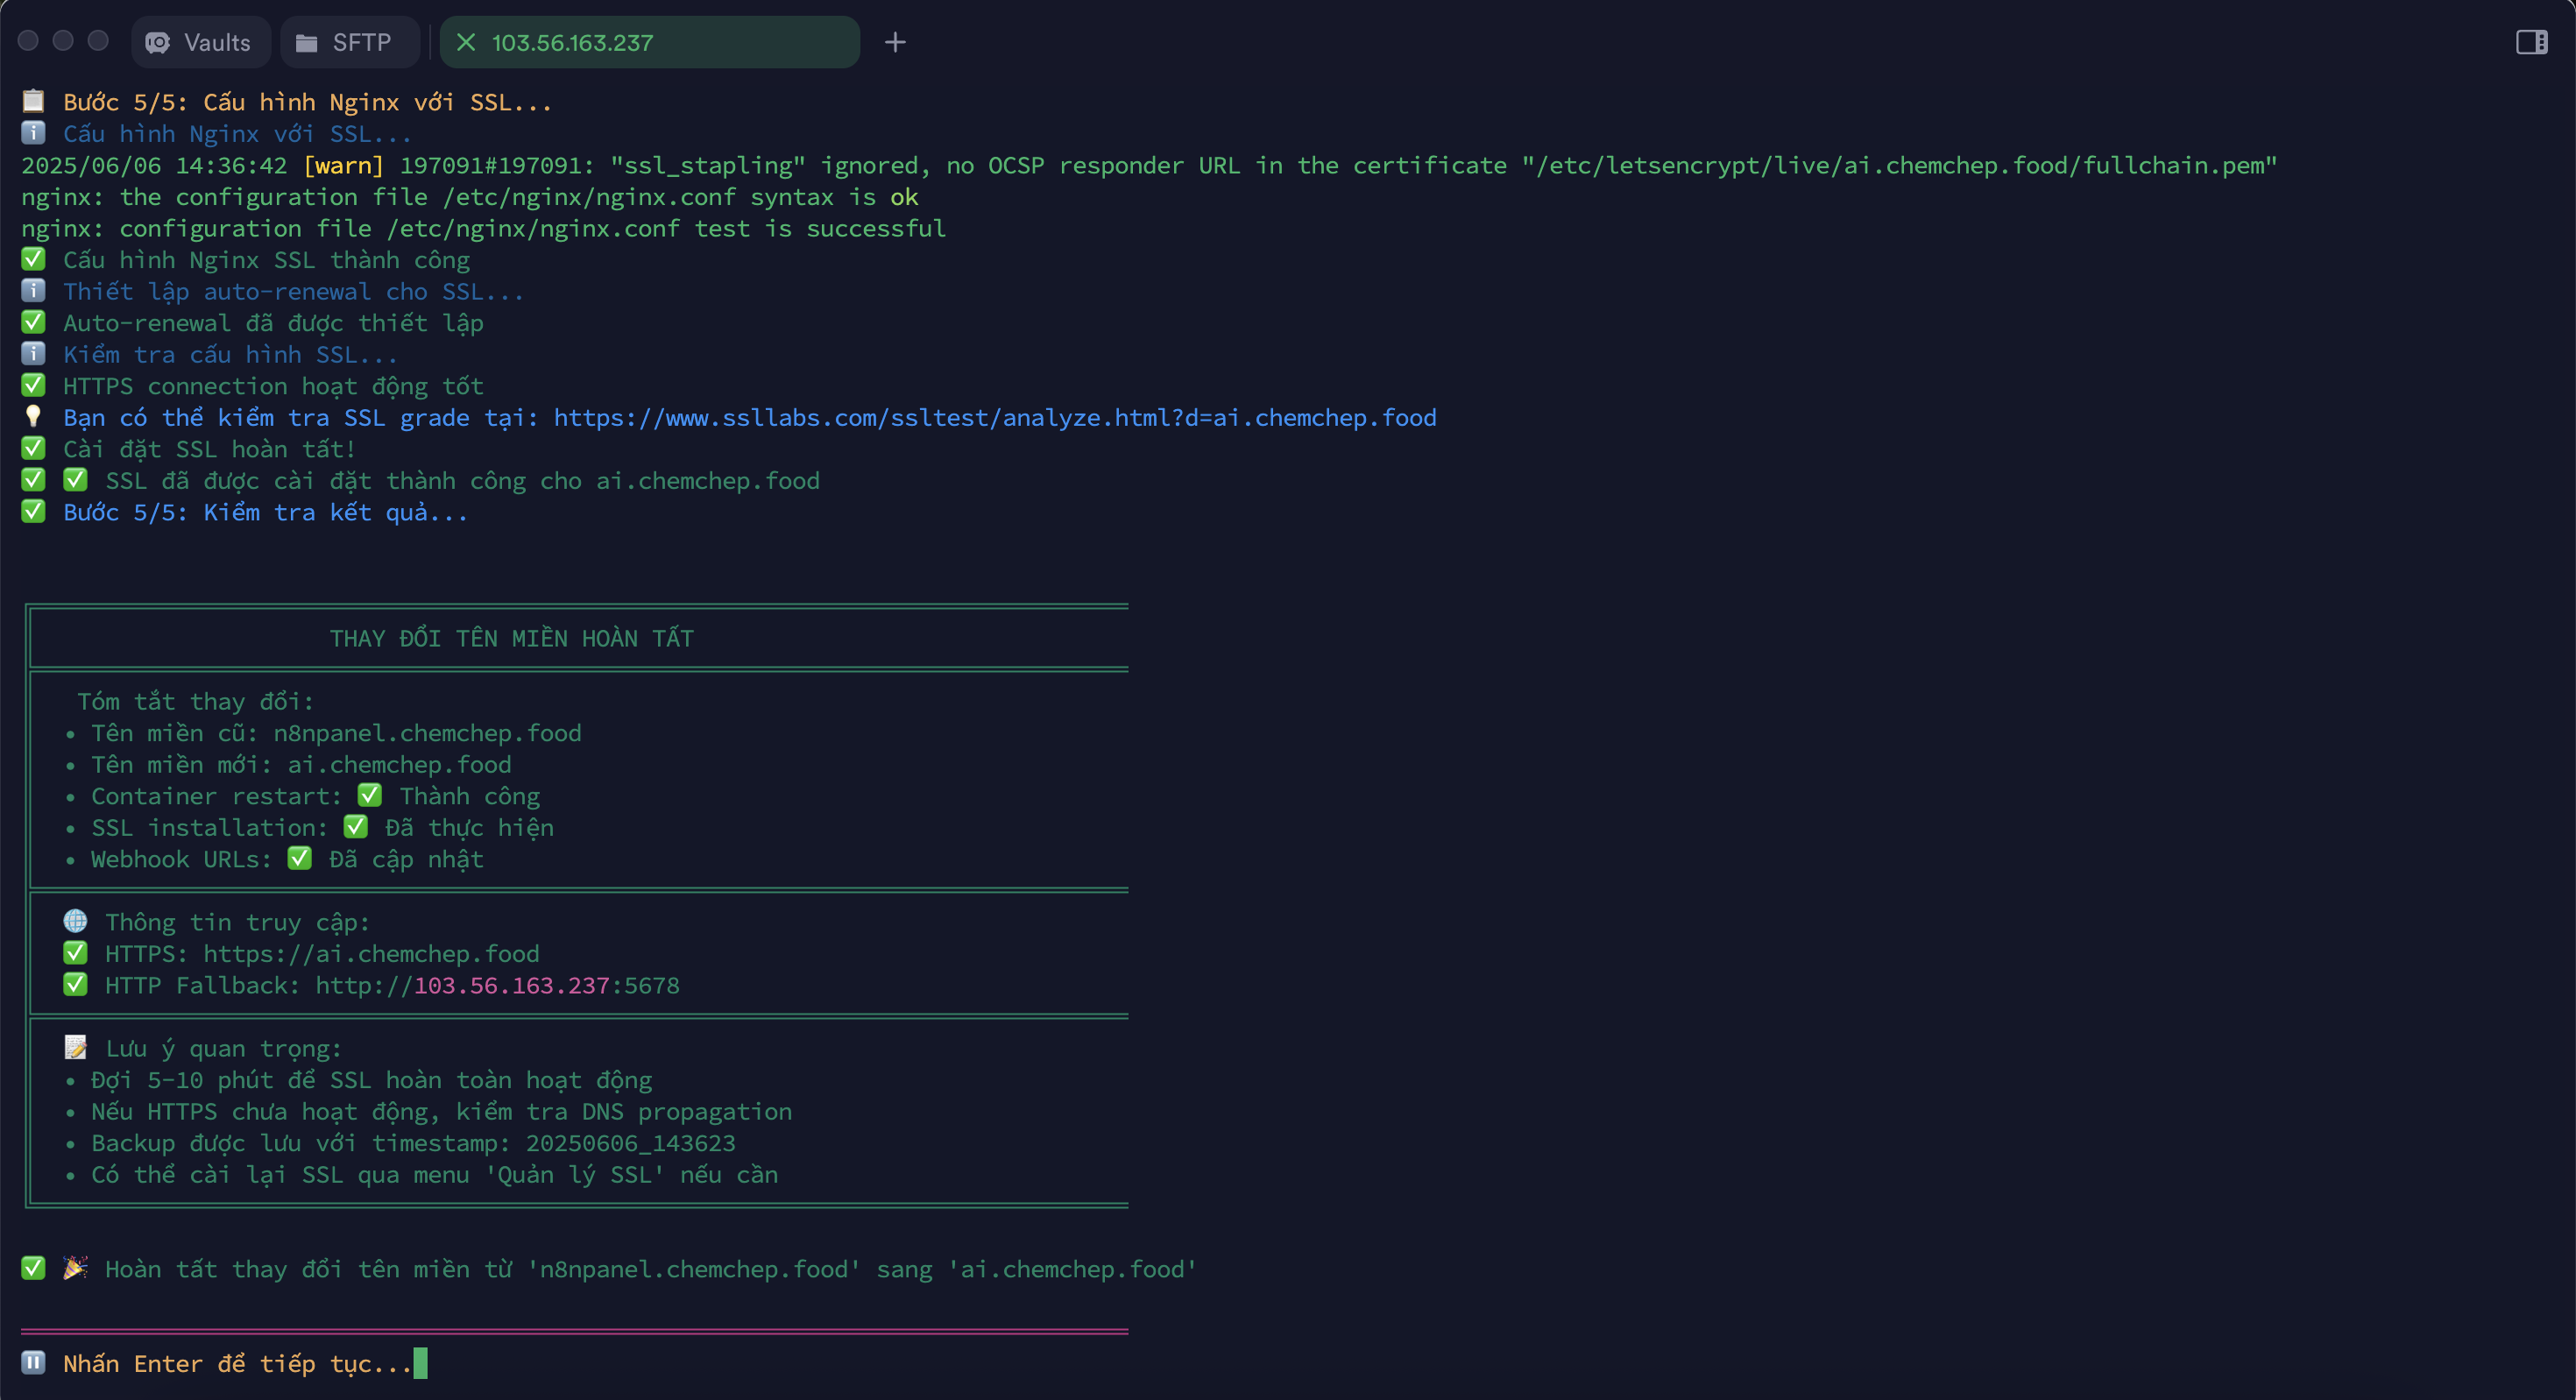The width and height of the screenshot is (2576, 1400).
Task: Click the Vaults safe icon
Action: pyautogui.click(x=158, y=43)
